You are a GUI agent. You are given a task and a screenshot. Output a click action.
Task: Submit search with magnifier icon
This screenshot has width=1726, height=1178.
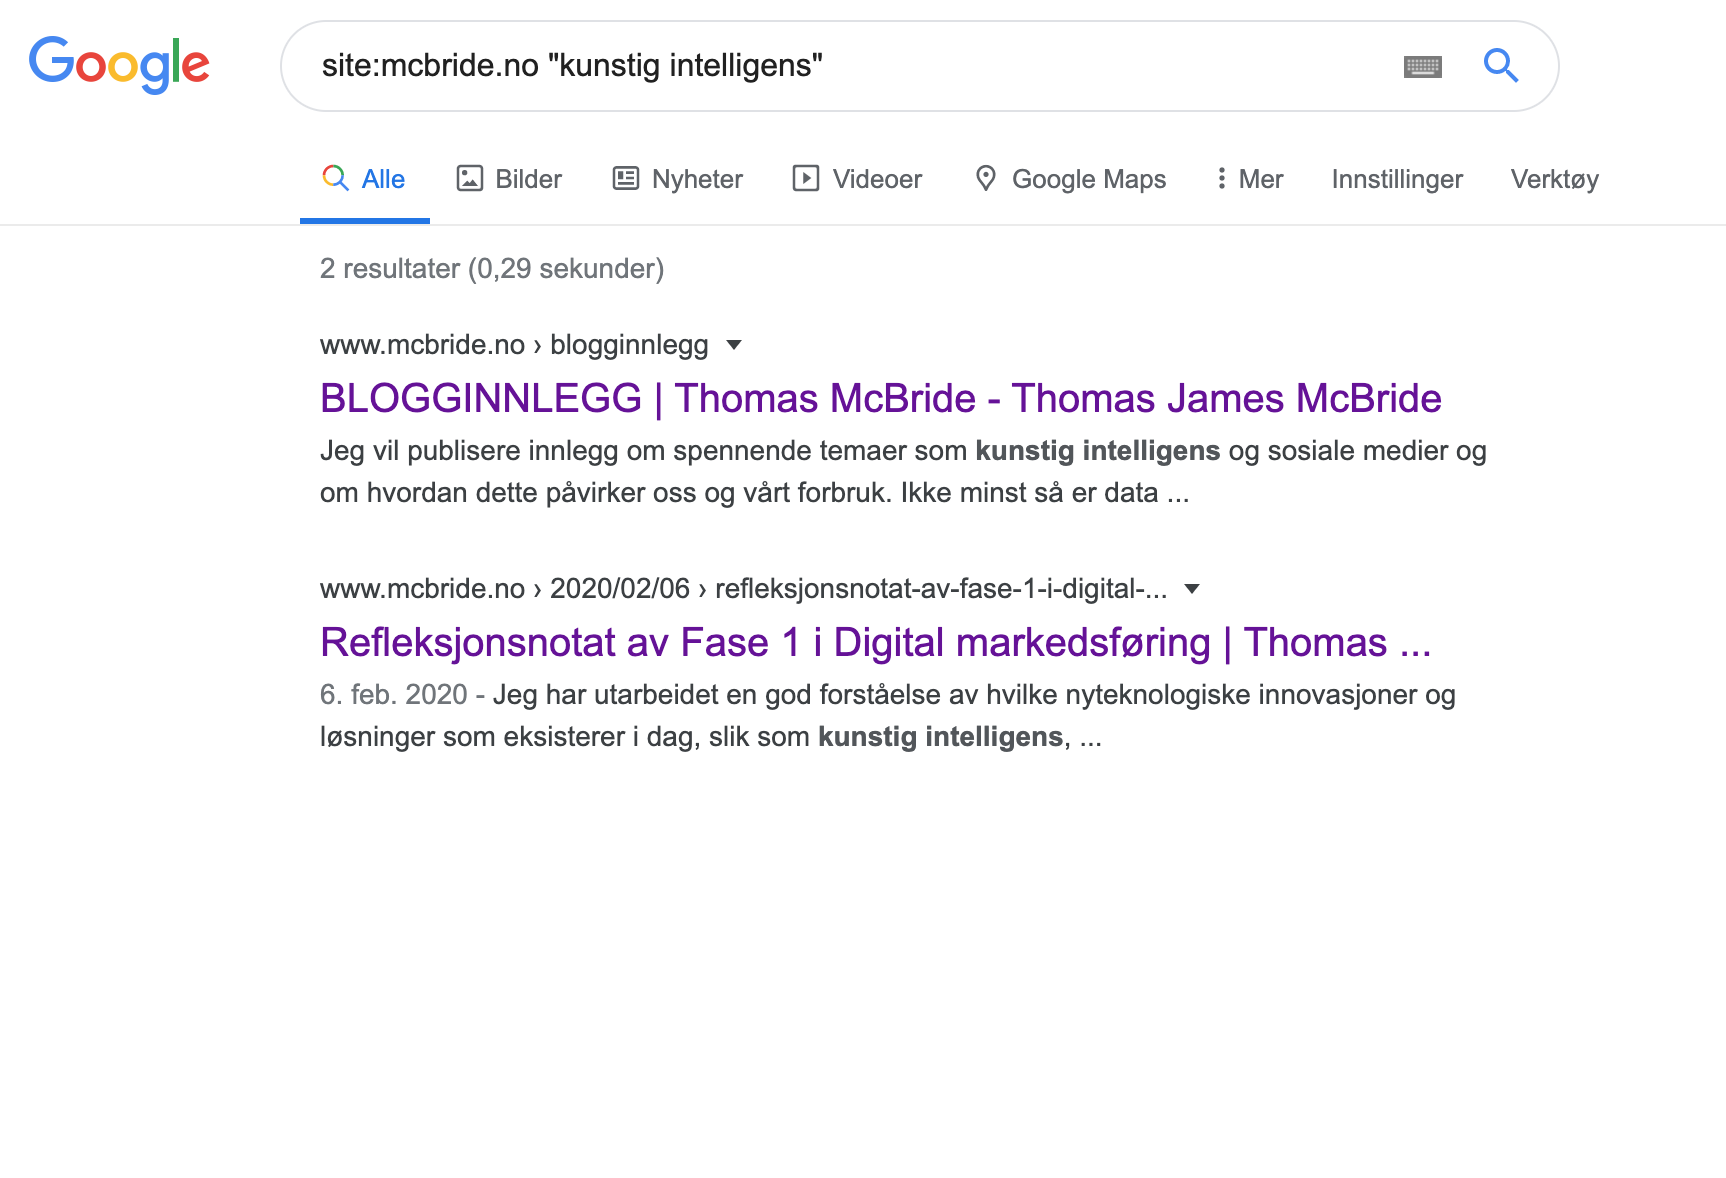[x=1500, y=65]
